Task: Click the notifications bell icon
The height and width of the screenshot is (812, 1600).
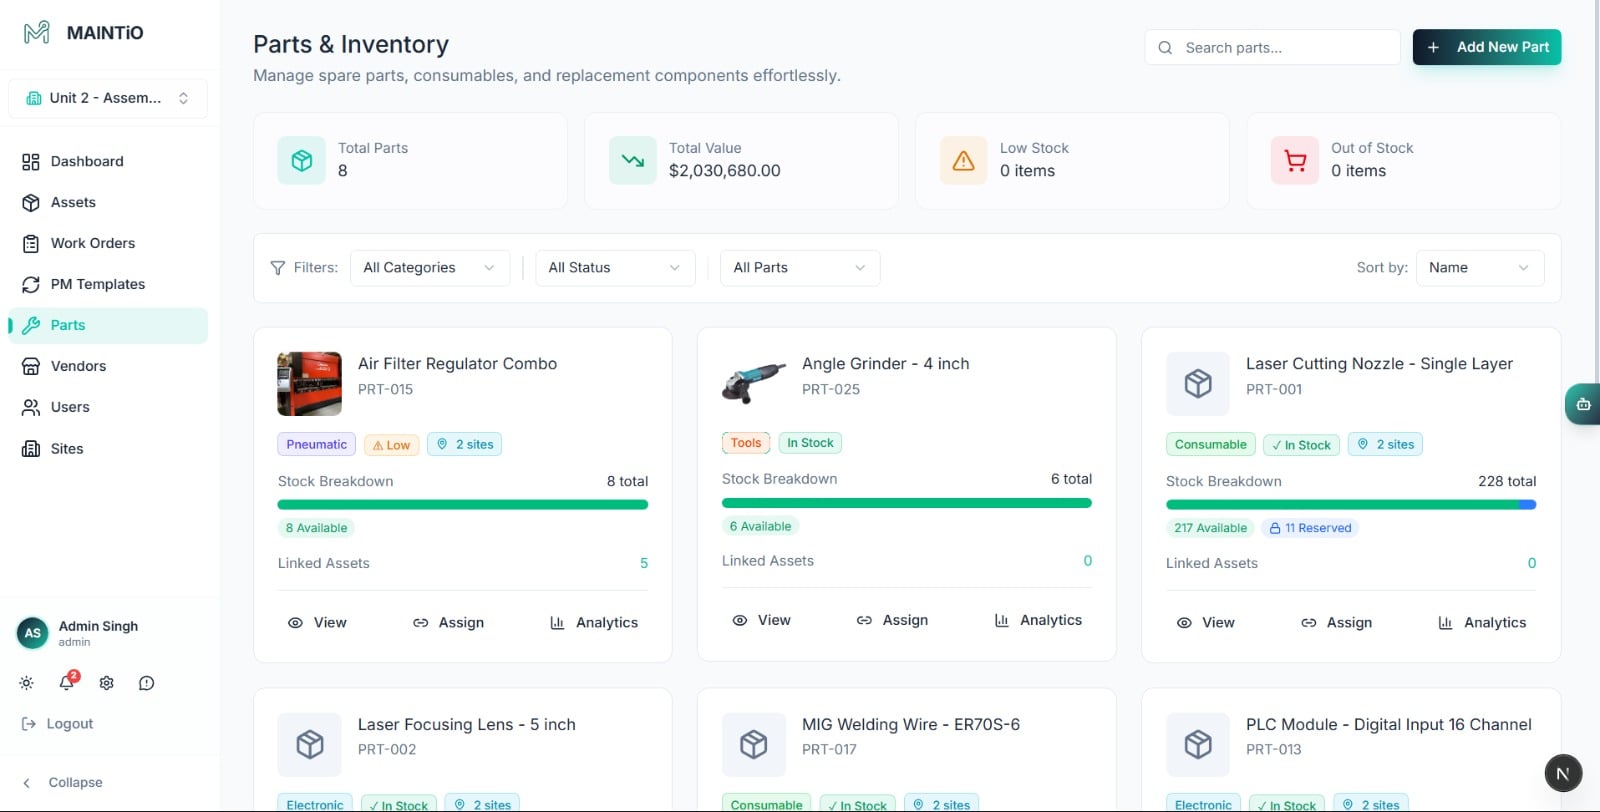Action: pyautogui.click(x=66, y=683)
